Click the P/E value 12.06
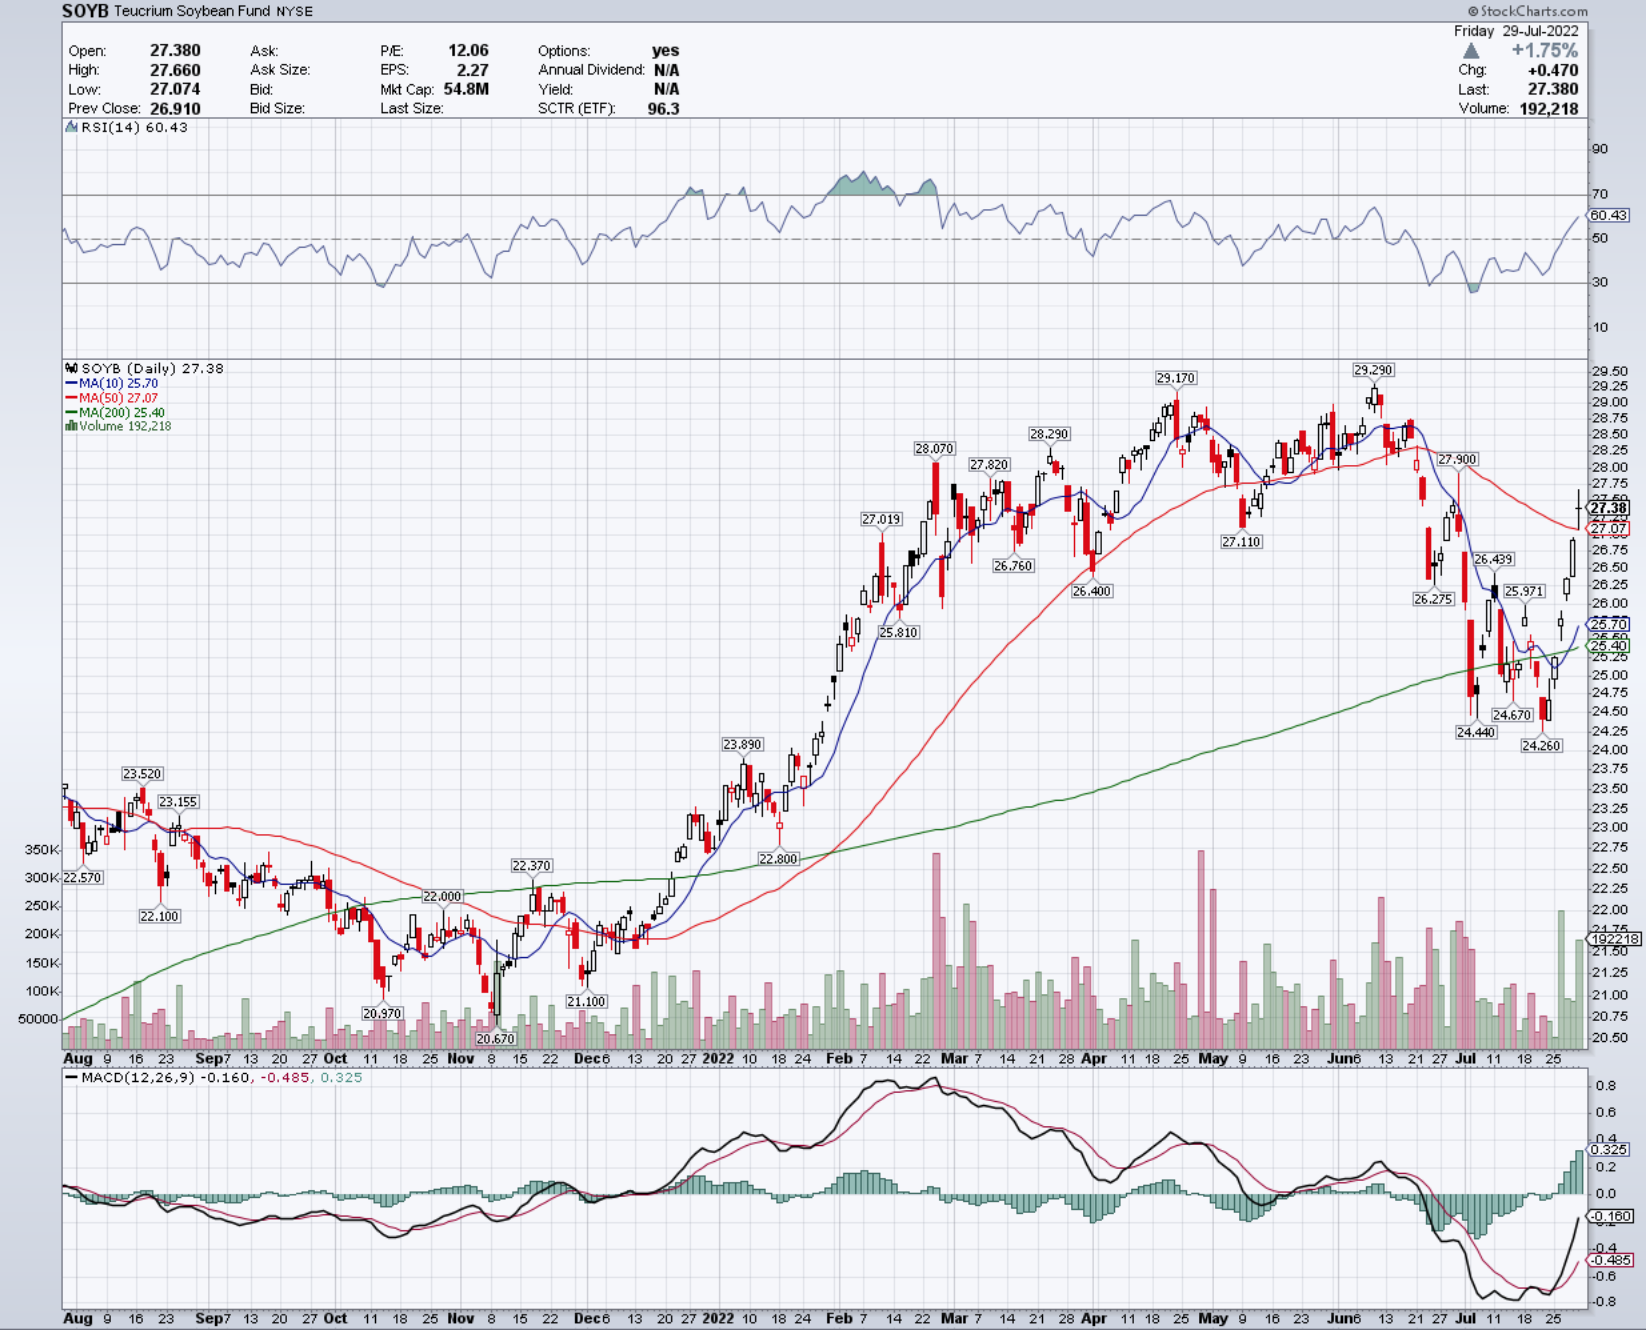Screen dimensions: 1646x1330 tap(468, 50)
